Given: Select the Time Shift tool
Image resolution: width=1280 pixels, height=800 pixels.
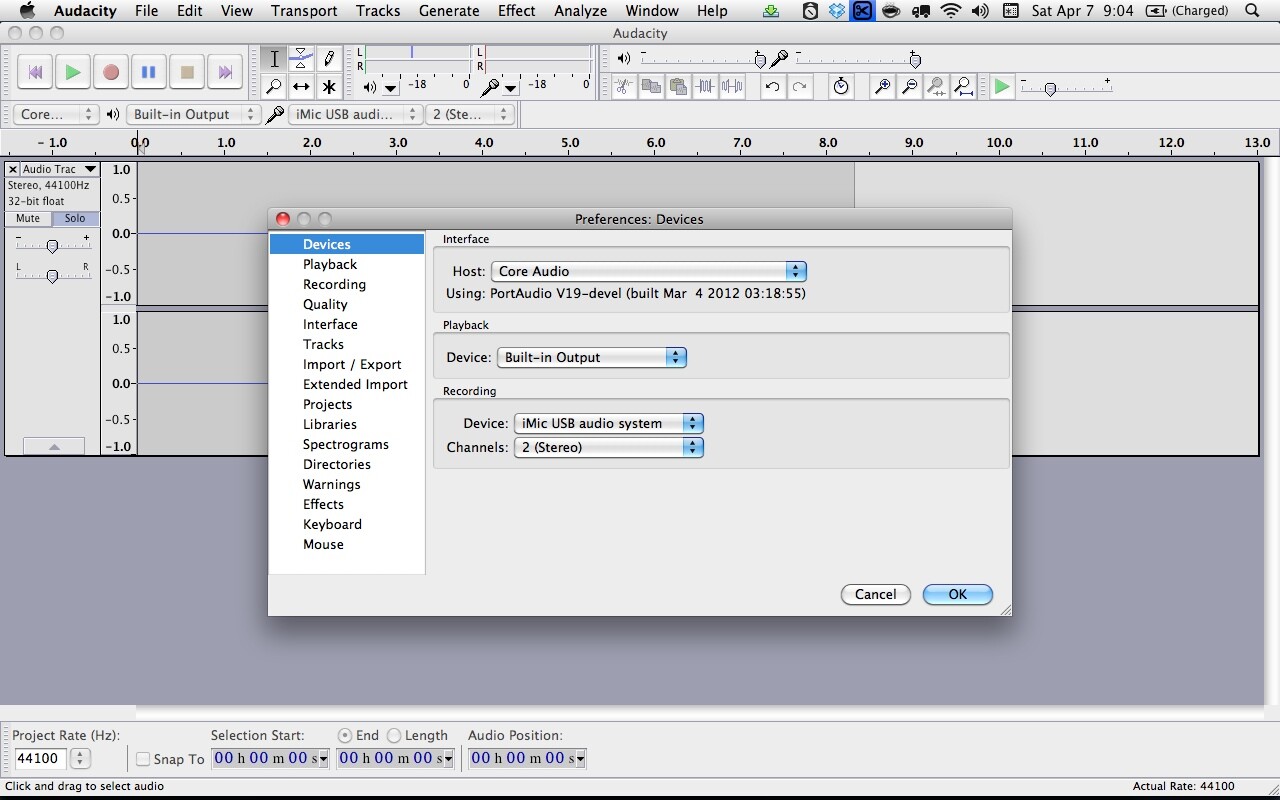Looking at the screenshot, I should [301, 87].
